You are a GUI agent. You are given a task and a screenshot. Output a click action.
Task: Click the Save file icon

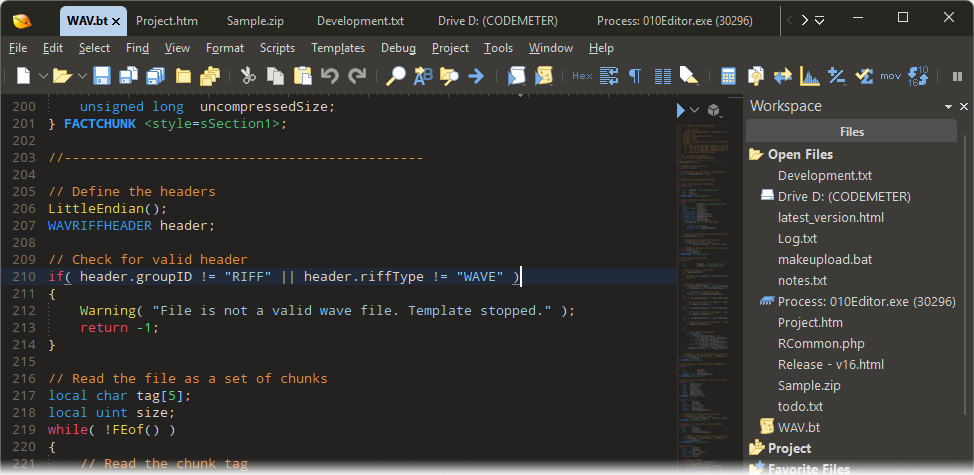[102, 76]
